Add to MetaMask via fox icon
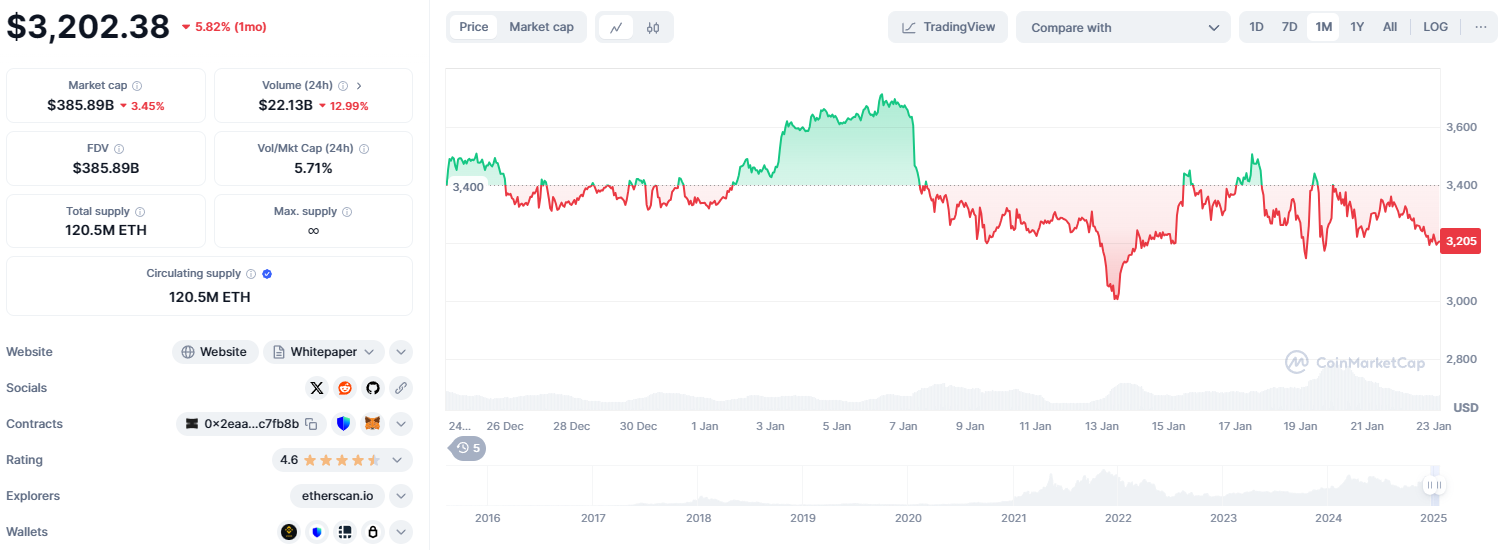1502x550 pixels. coord(372,424)
